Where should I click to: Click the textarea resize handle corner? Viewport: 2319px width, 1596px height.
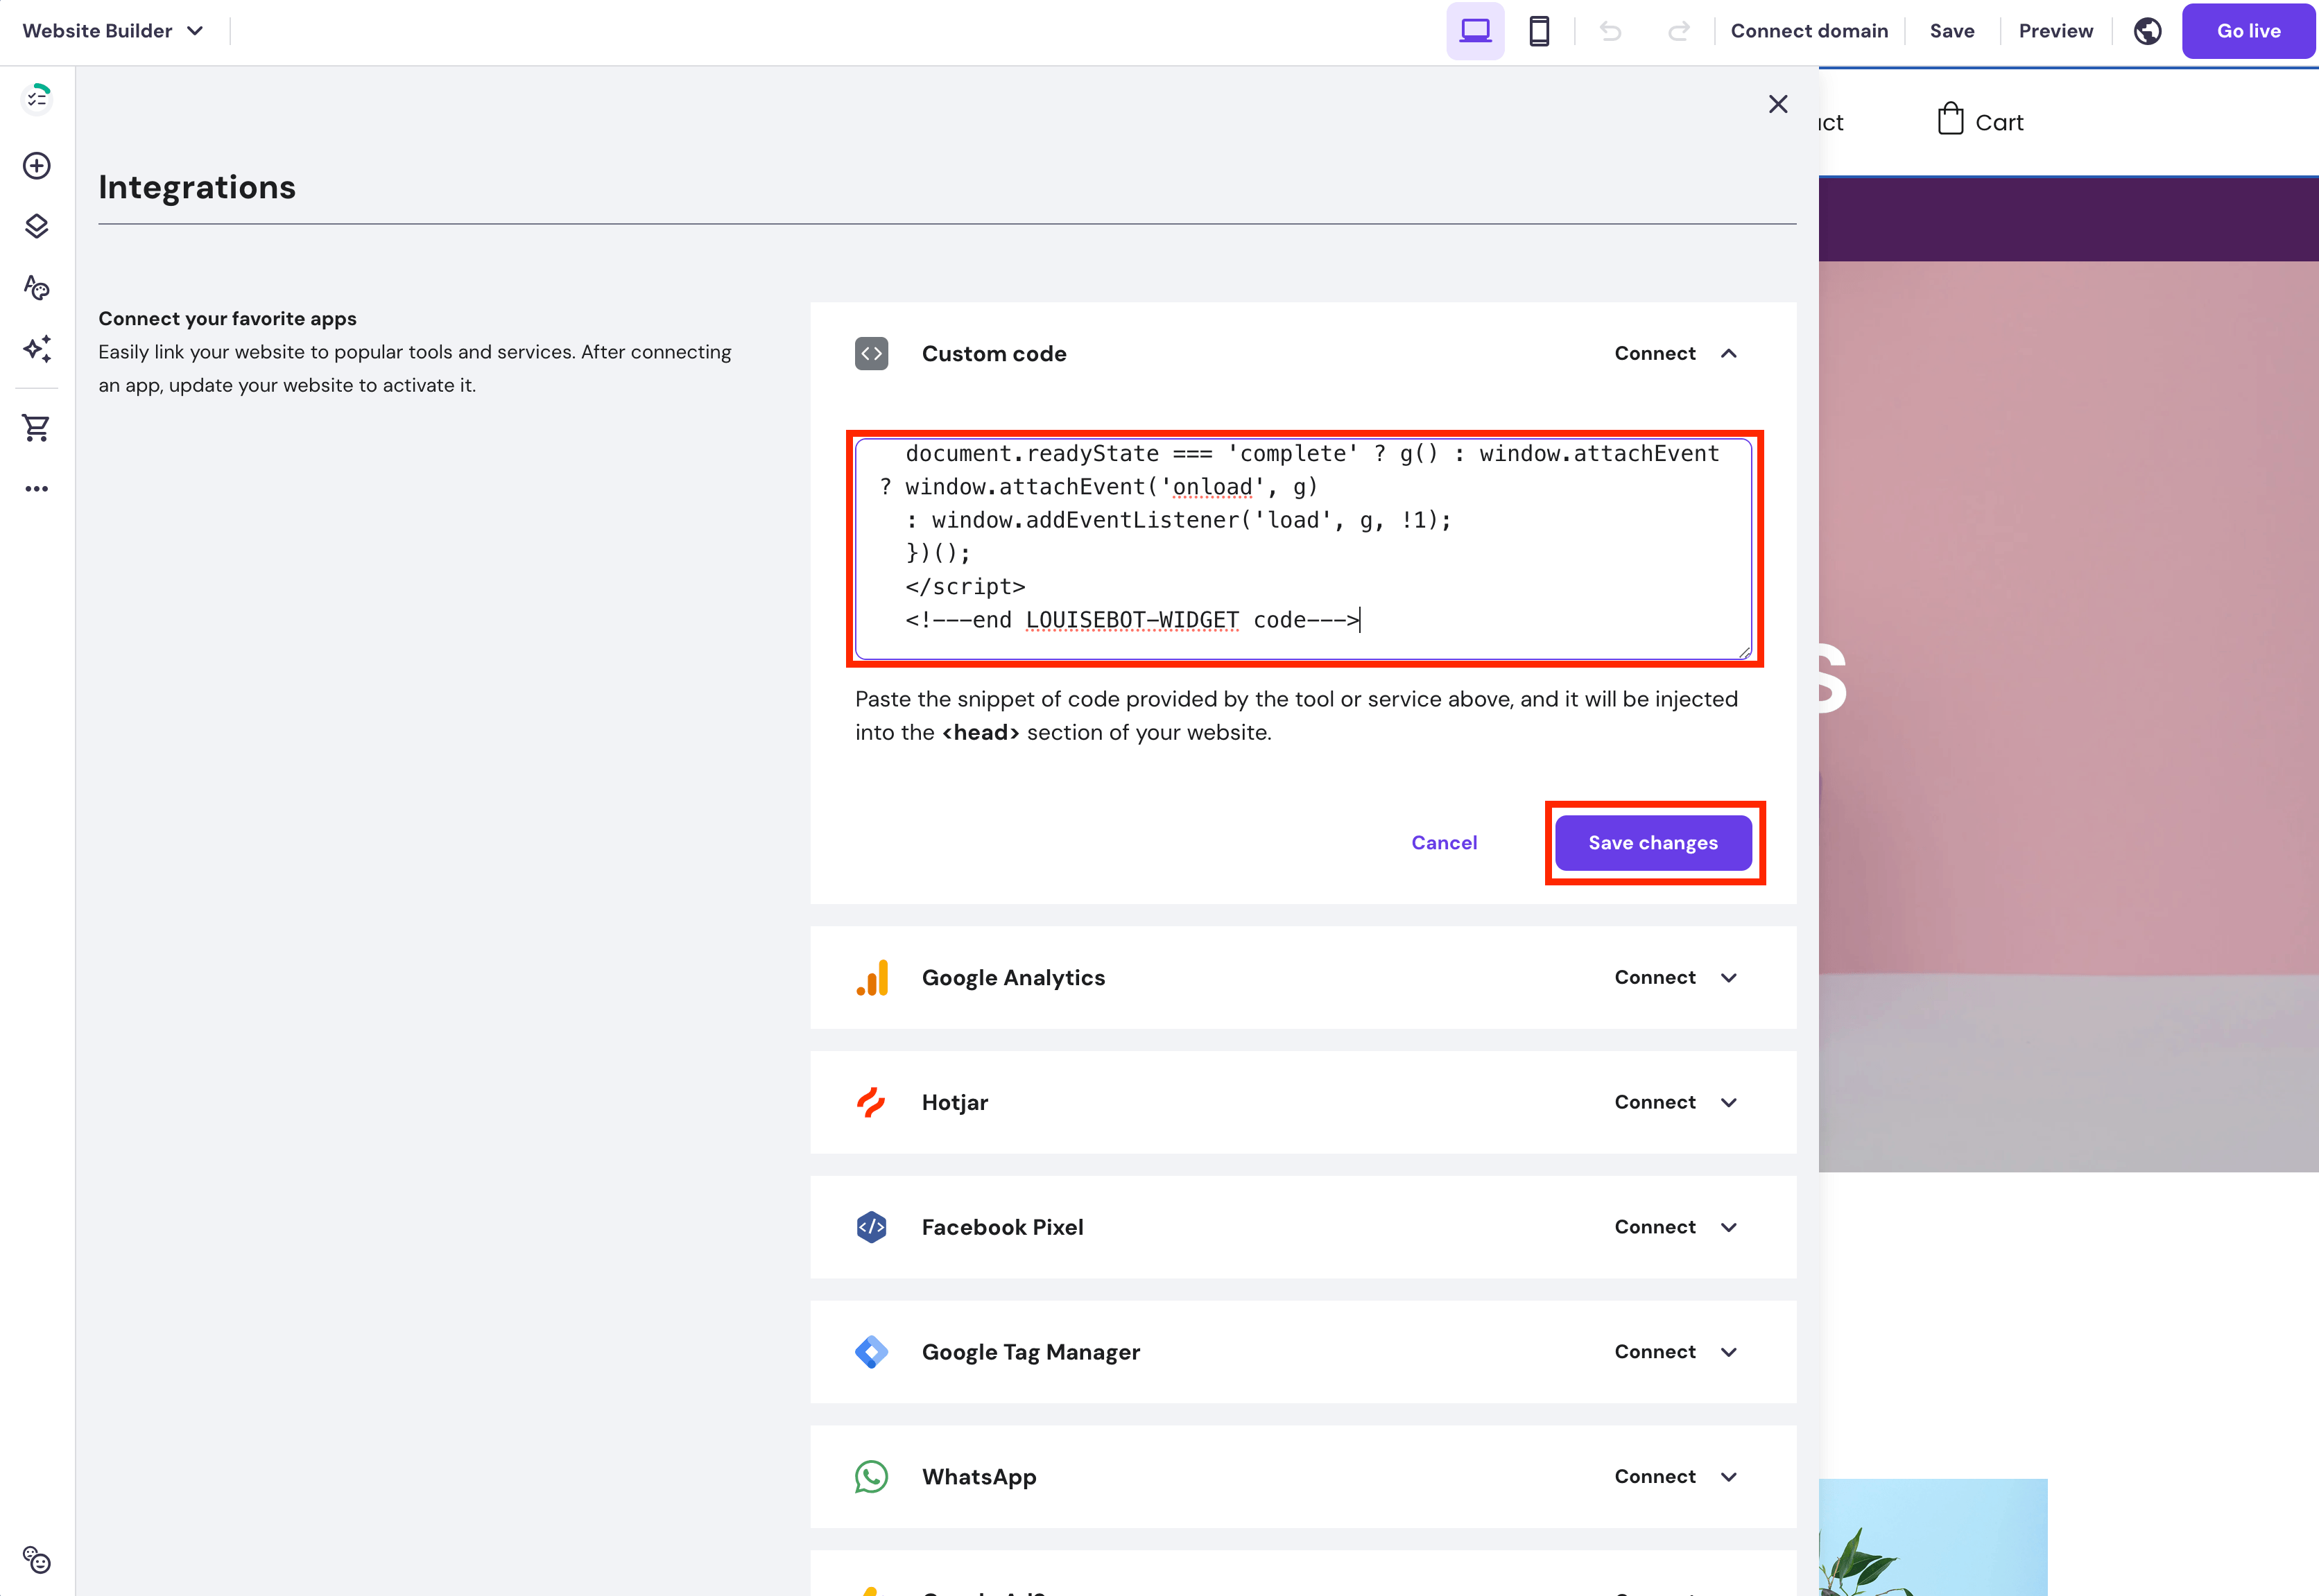(x=1744, y=652)
